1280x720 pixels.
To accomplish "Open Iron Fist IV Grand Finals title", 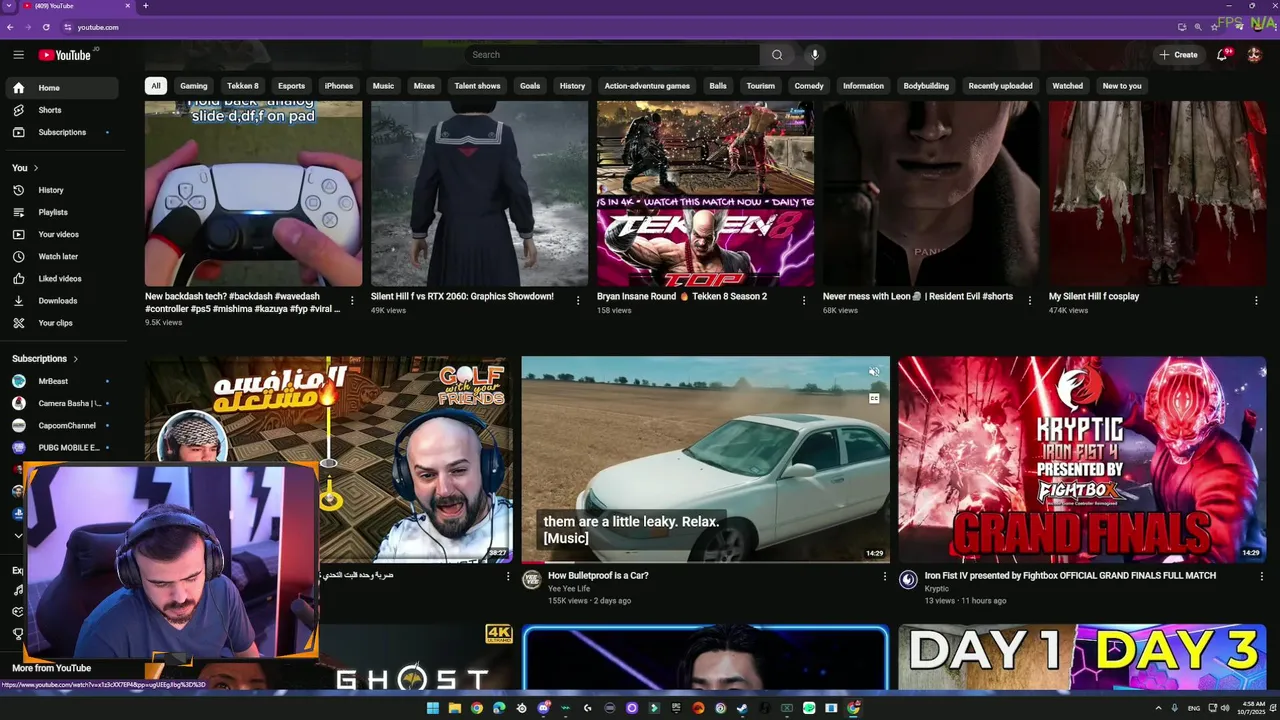I will (1070, 576).
